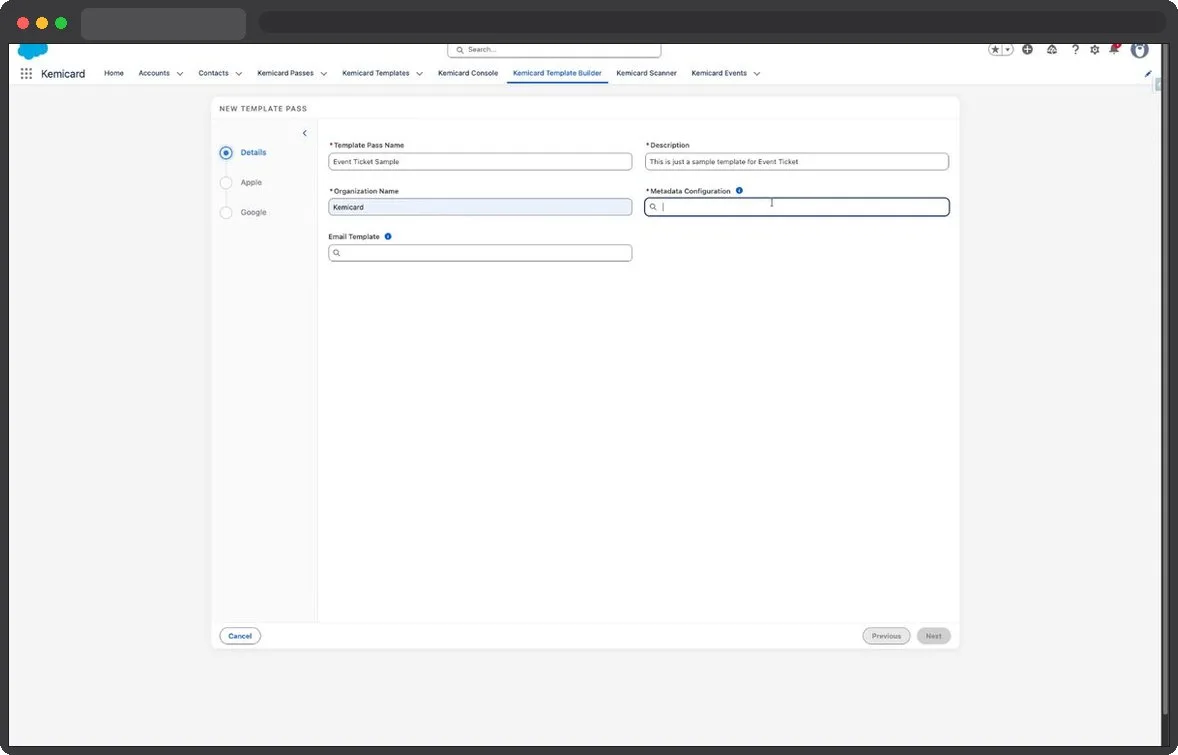Image resolution: width=1178 pixels, height=755 pixels.
Task: Open the favorites list dropdown arrow
Action: [x=1008, y=50]
